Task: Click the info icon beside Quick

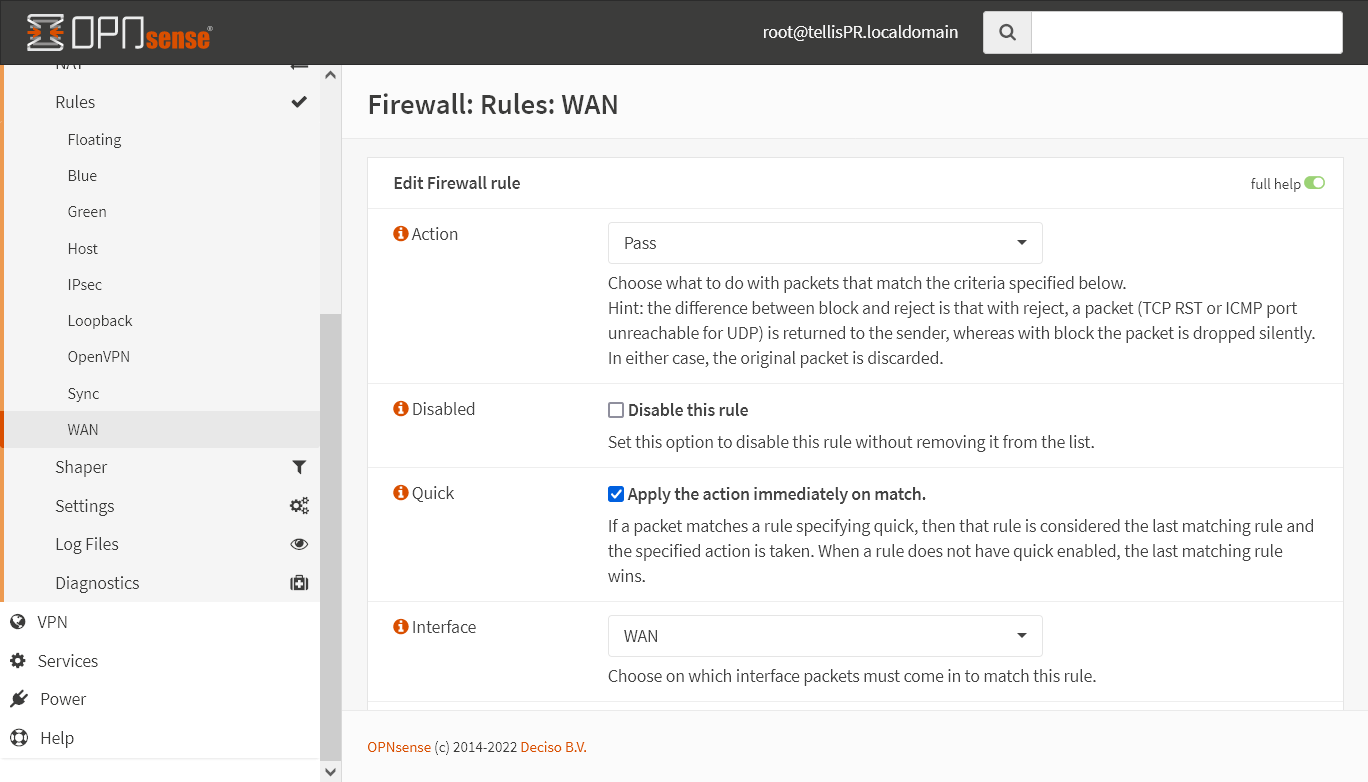Action: point(401,493)
